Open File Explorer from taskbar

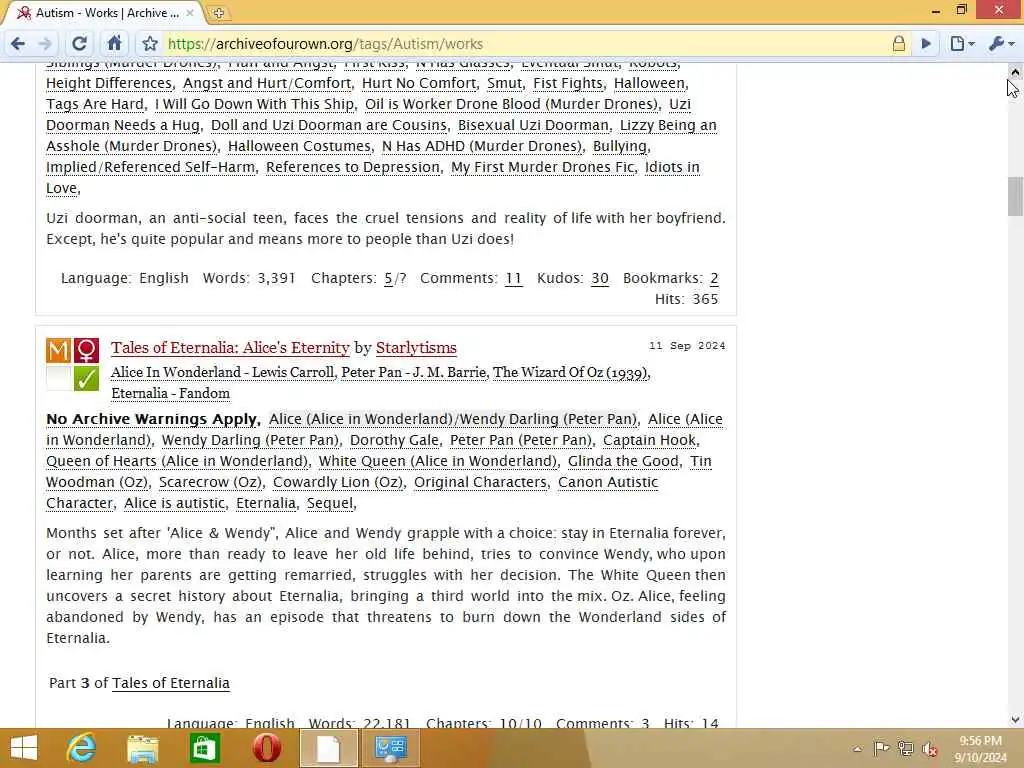click(x=142, y=748)
